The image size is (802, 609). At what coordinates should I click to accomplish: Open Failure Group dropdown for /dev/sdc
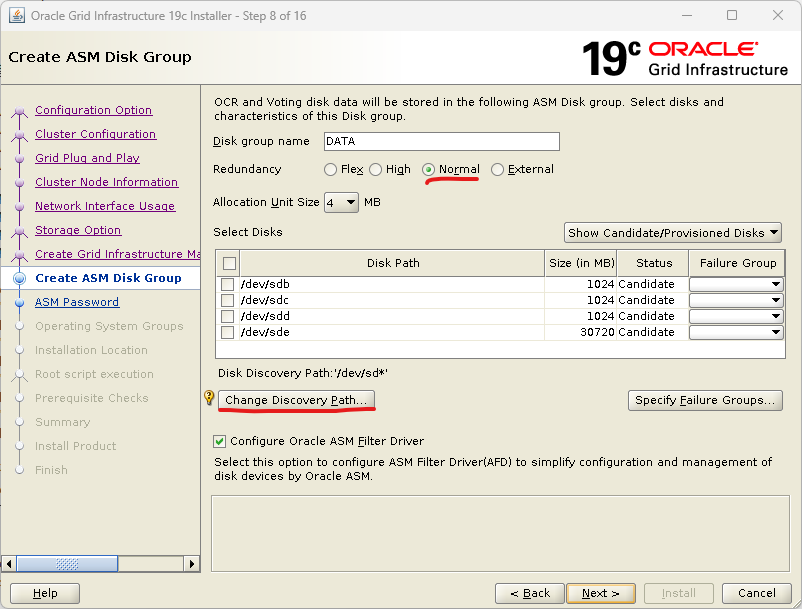(737, 300)
